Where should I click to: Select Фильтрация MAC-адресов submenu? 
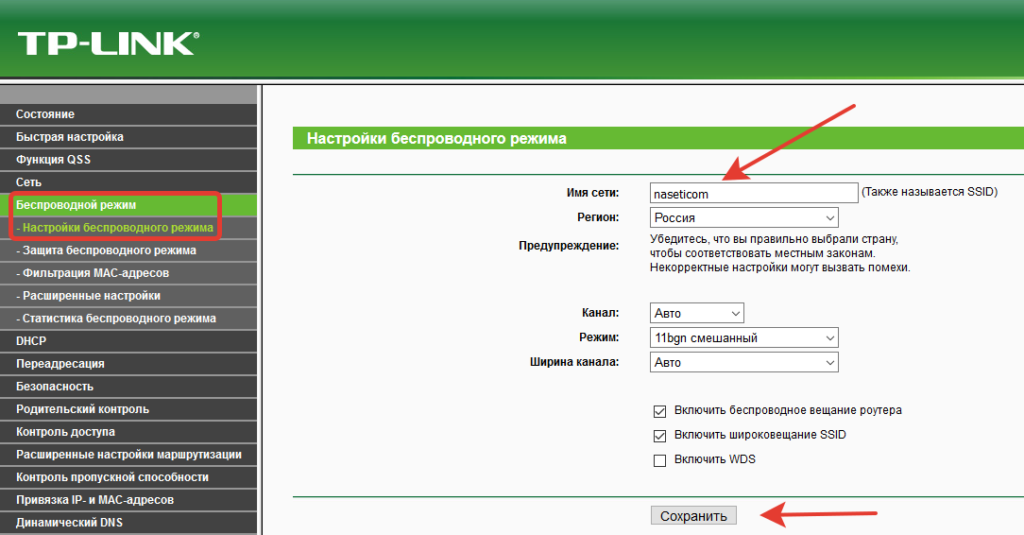coord(94,273)
